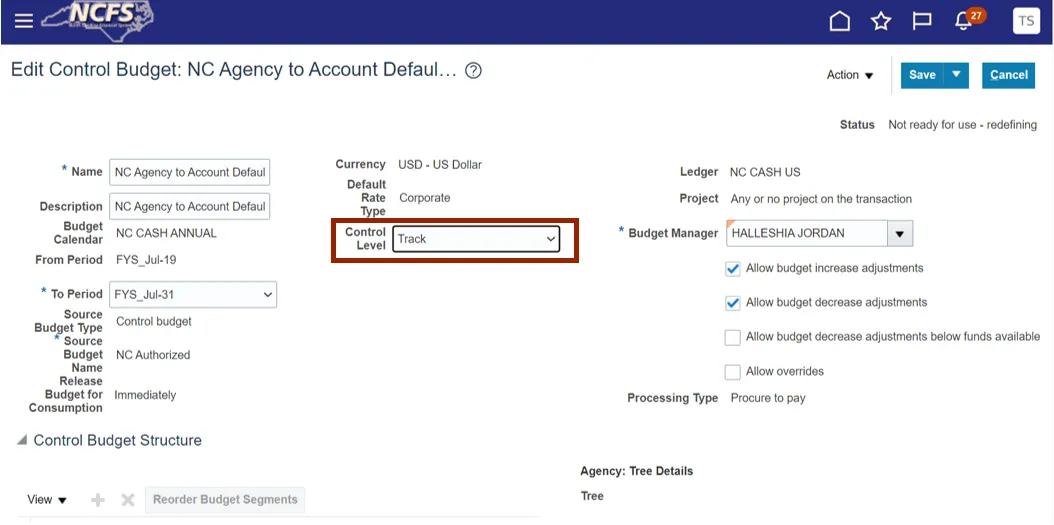Click the Cancel button

pyautogui.click(x=1009, y=75)
